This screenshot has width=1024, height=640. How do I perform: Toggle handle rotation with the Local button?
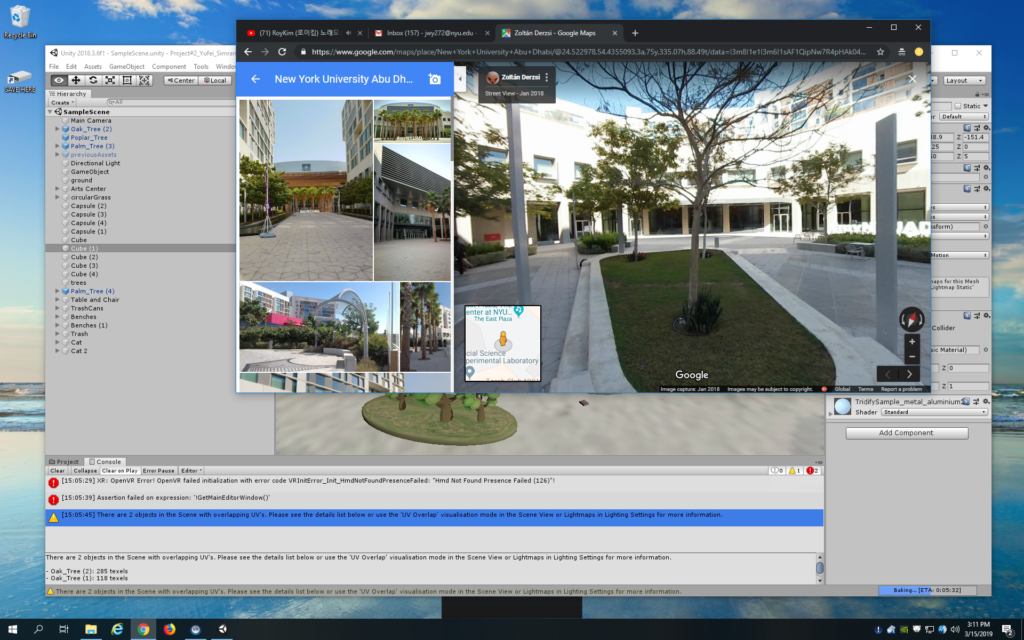click(215, 80)
